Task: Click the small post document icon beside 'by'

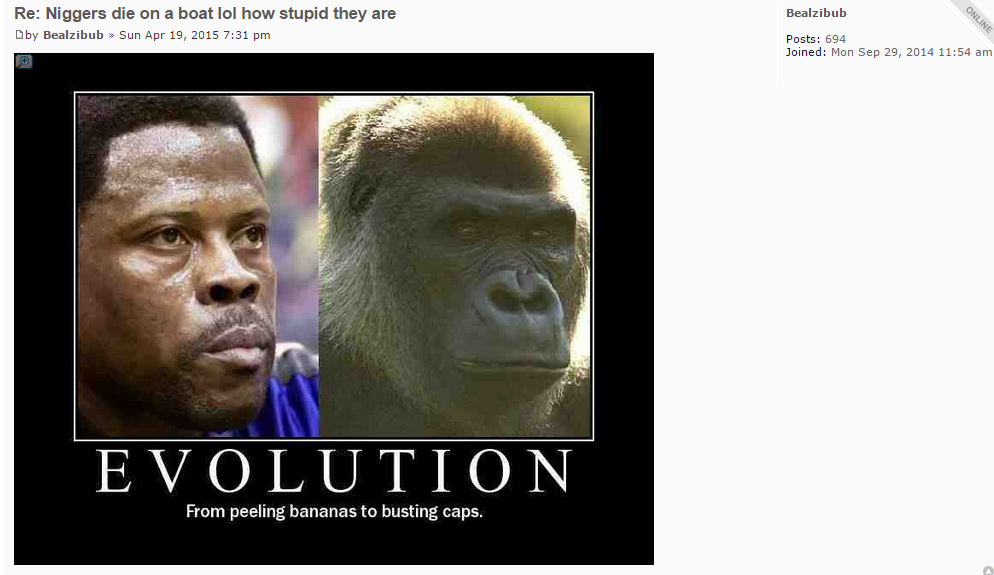Action: pyautogui.click(x=19, y=35)
